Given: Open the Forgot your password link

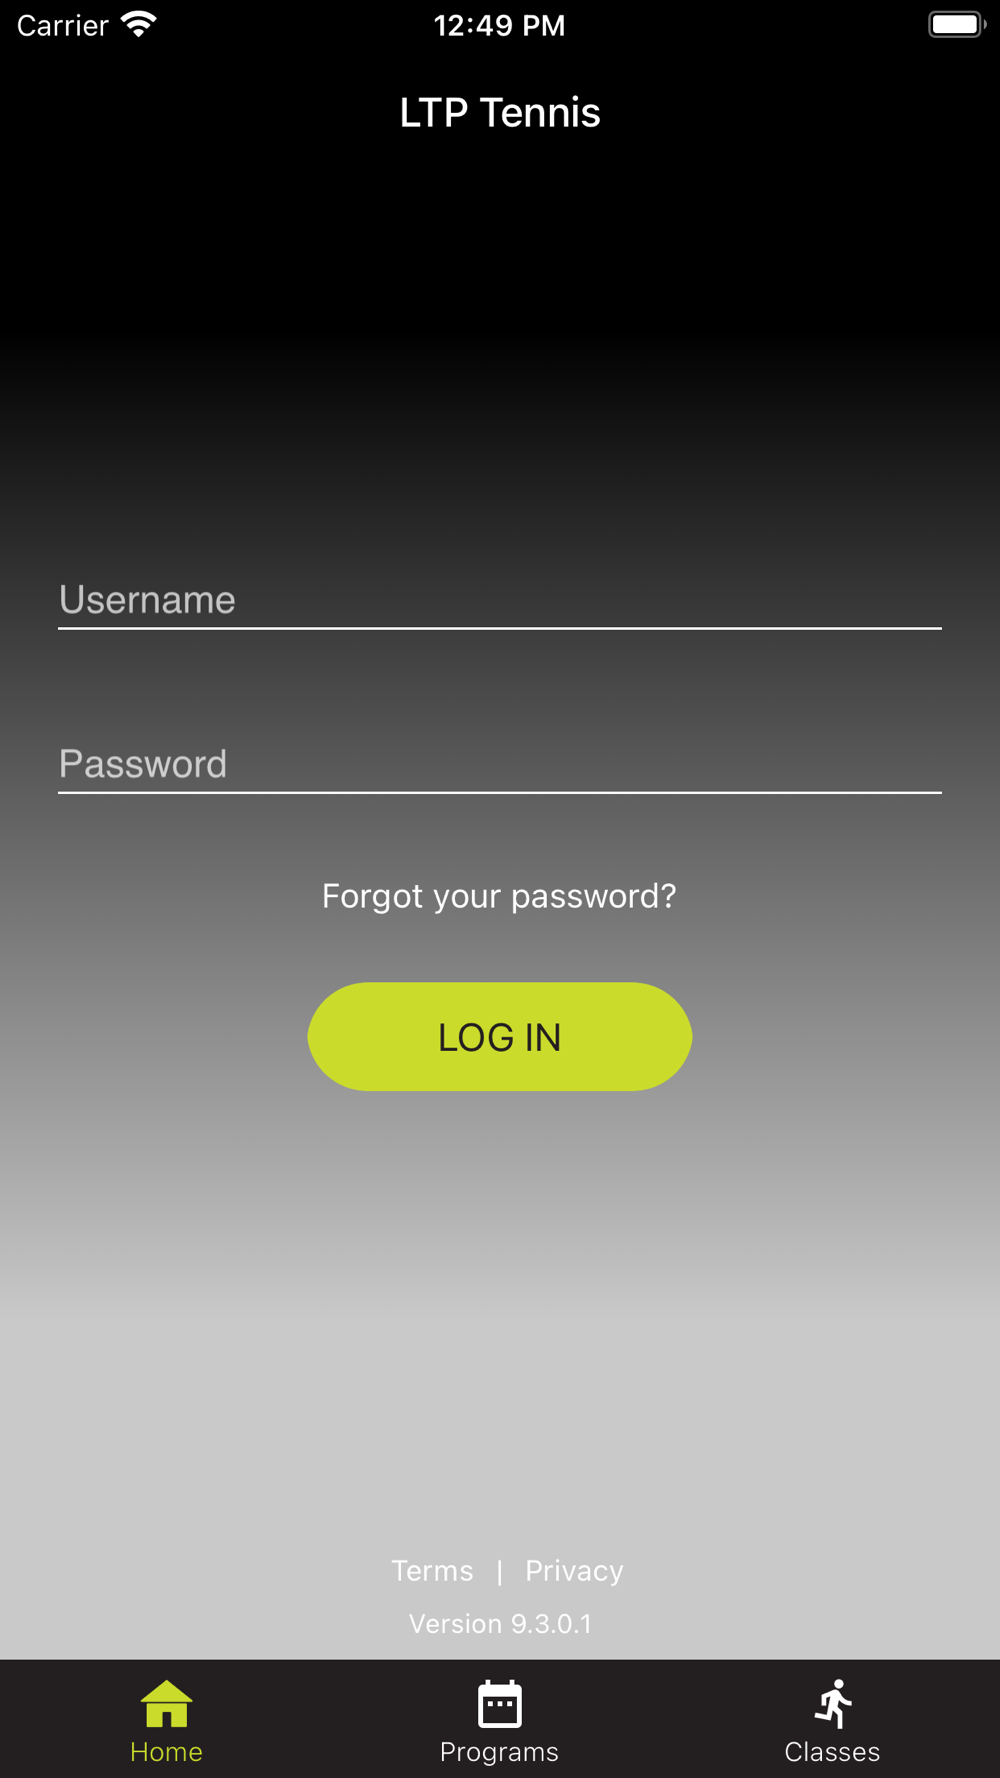Looking at the screenshot, I should pos(499,896).
